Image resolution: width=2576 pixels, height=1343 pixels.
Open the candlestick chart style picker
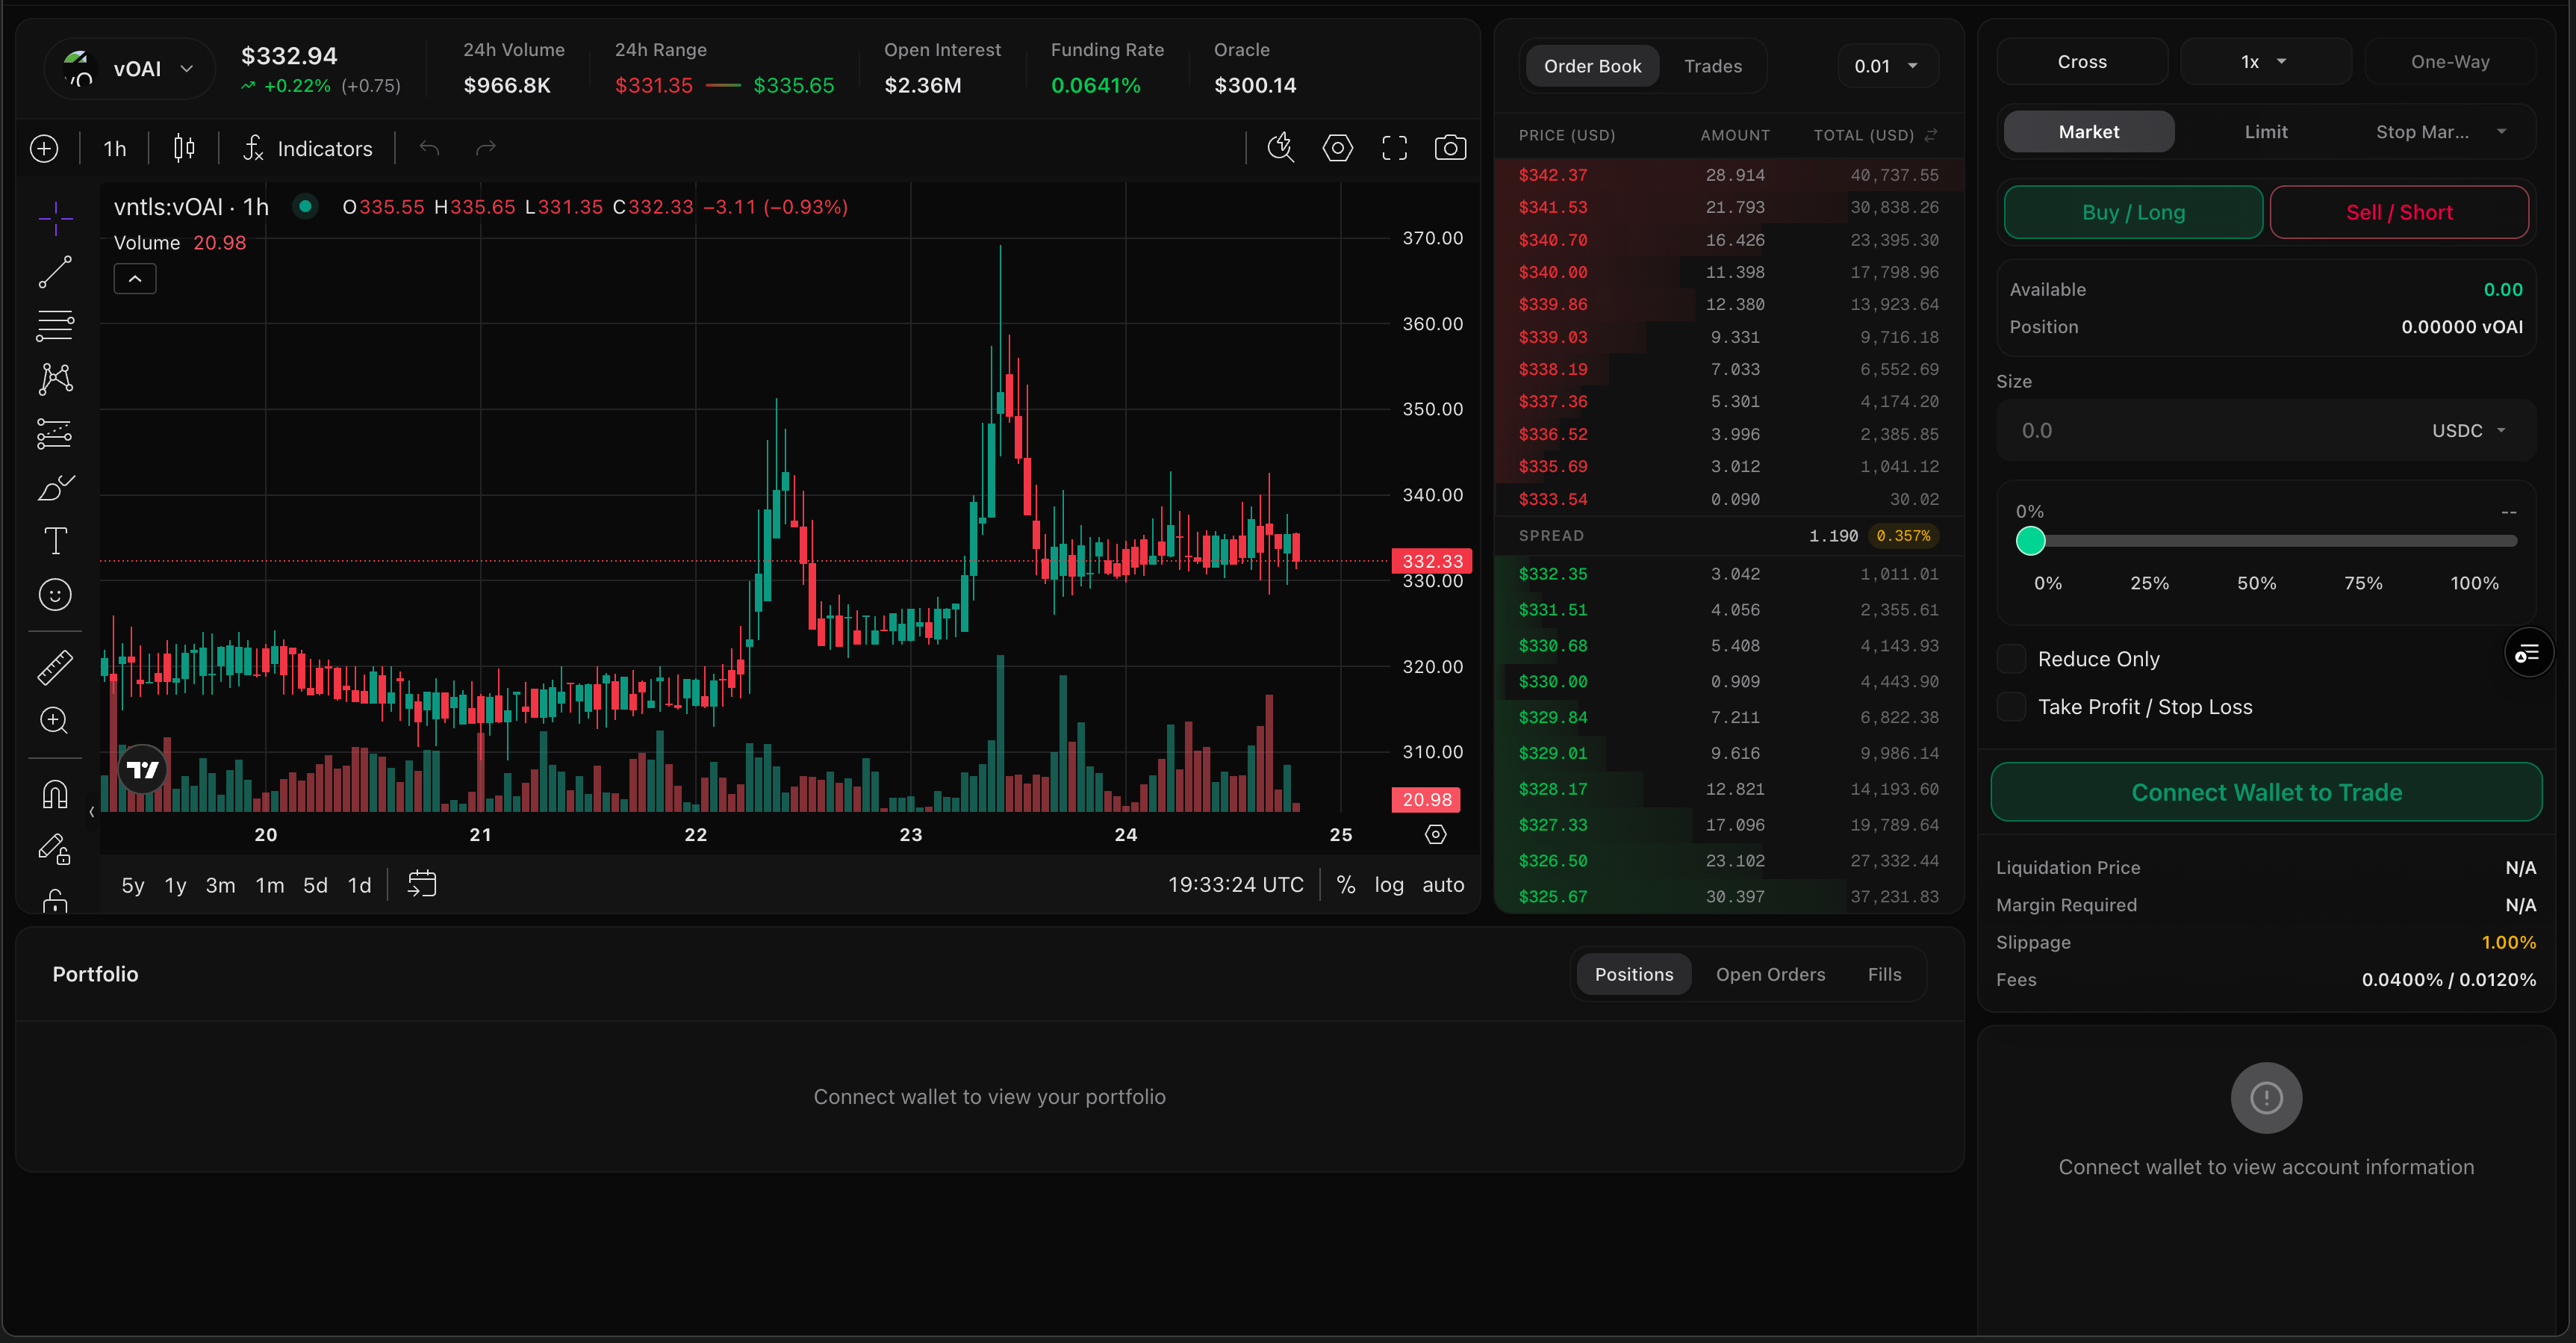(x=184, y=148)
